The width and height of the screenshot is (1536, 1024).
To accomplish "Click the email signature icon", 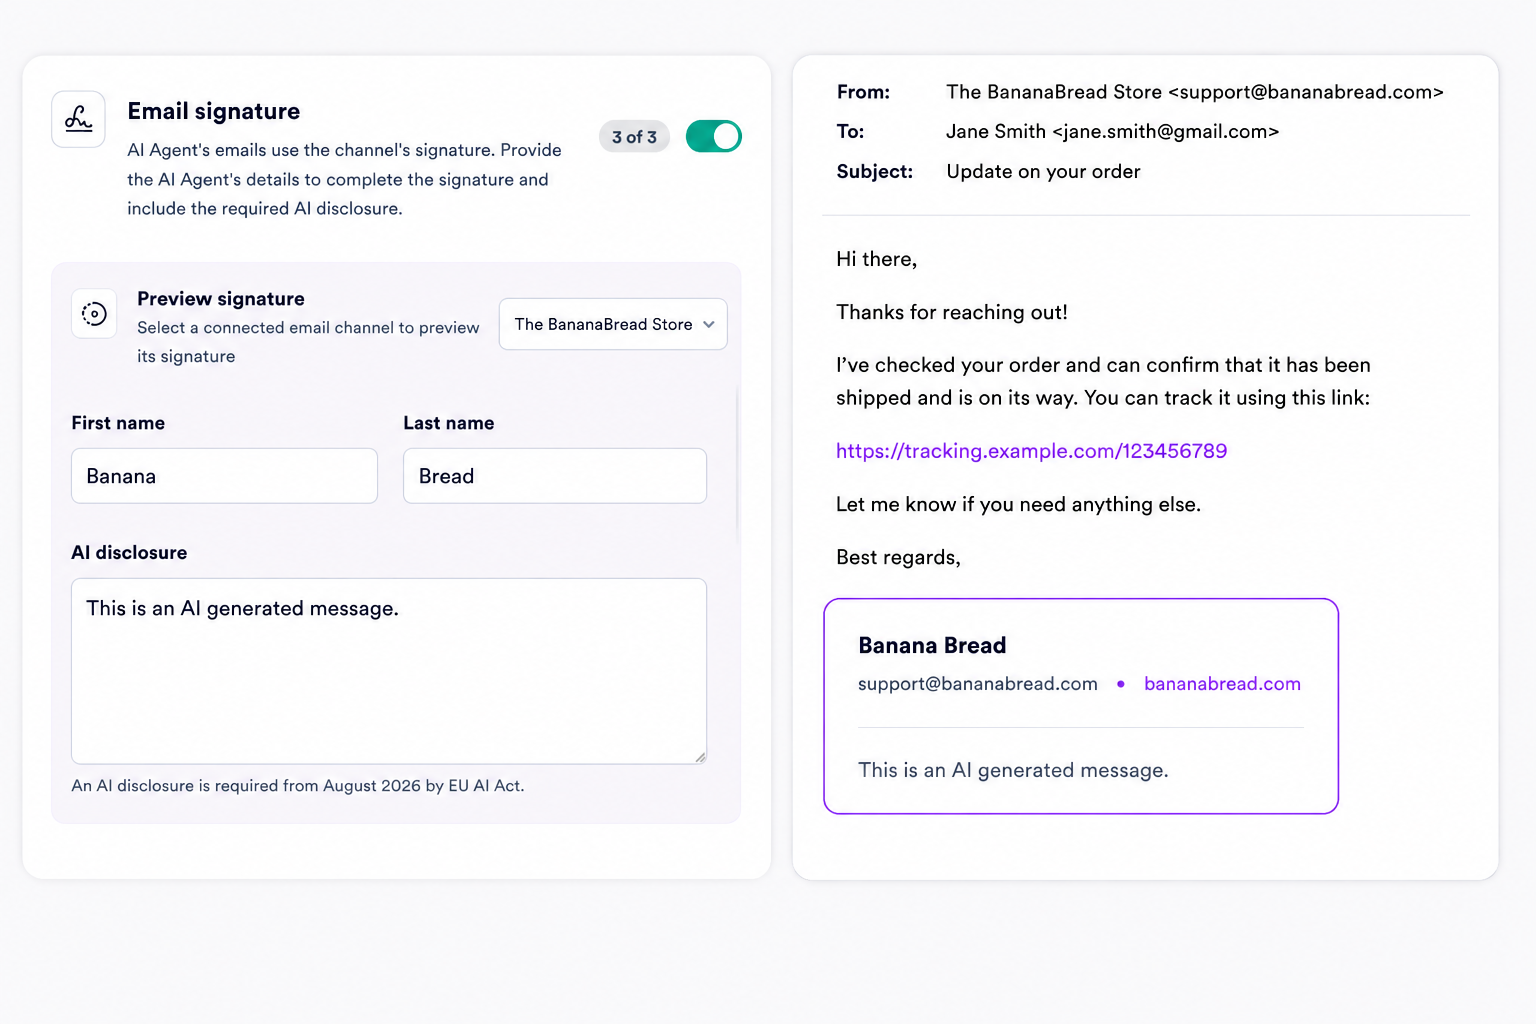I will (x=78, y=120).
